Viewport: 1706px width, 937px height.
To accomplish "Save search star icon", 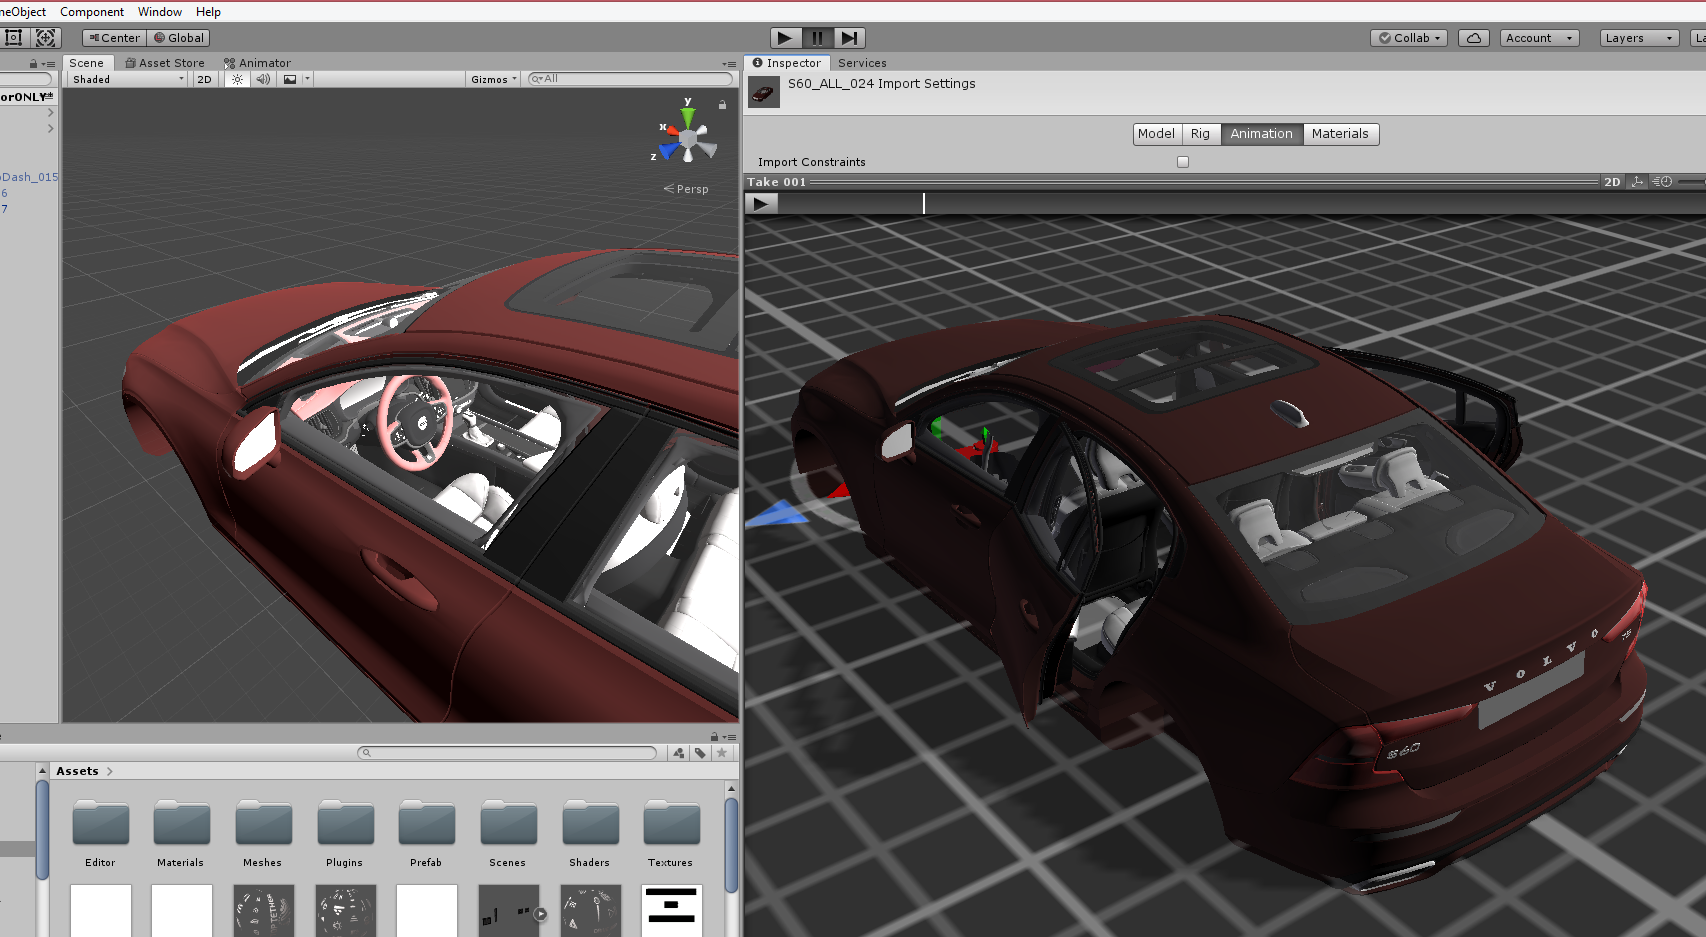I will point(722,753).
